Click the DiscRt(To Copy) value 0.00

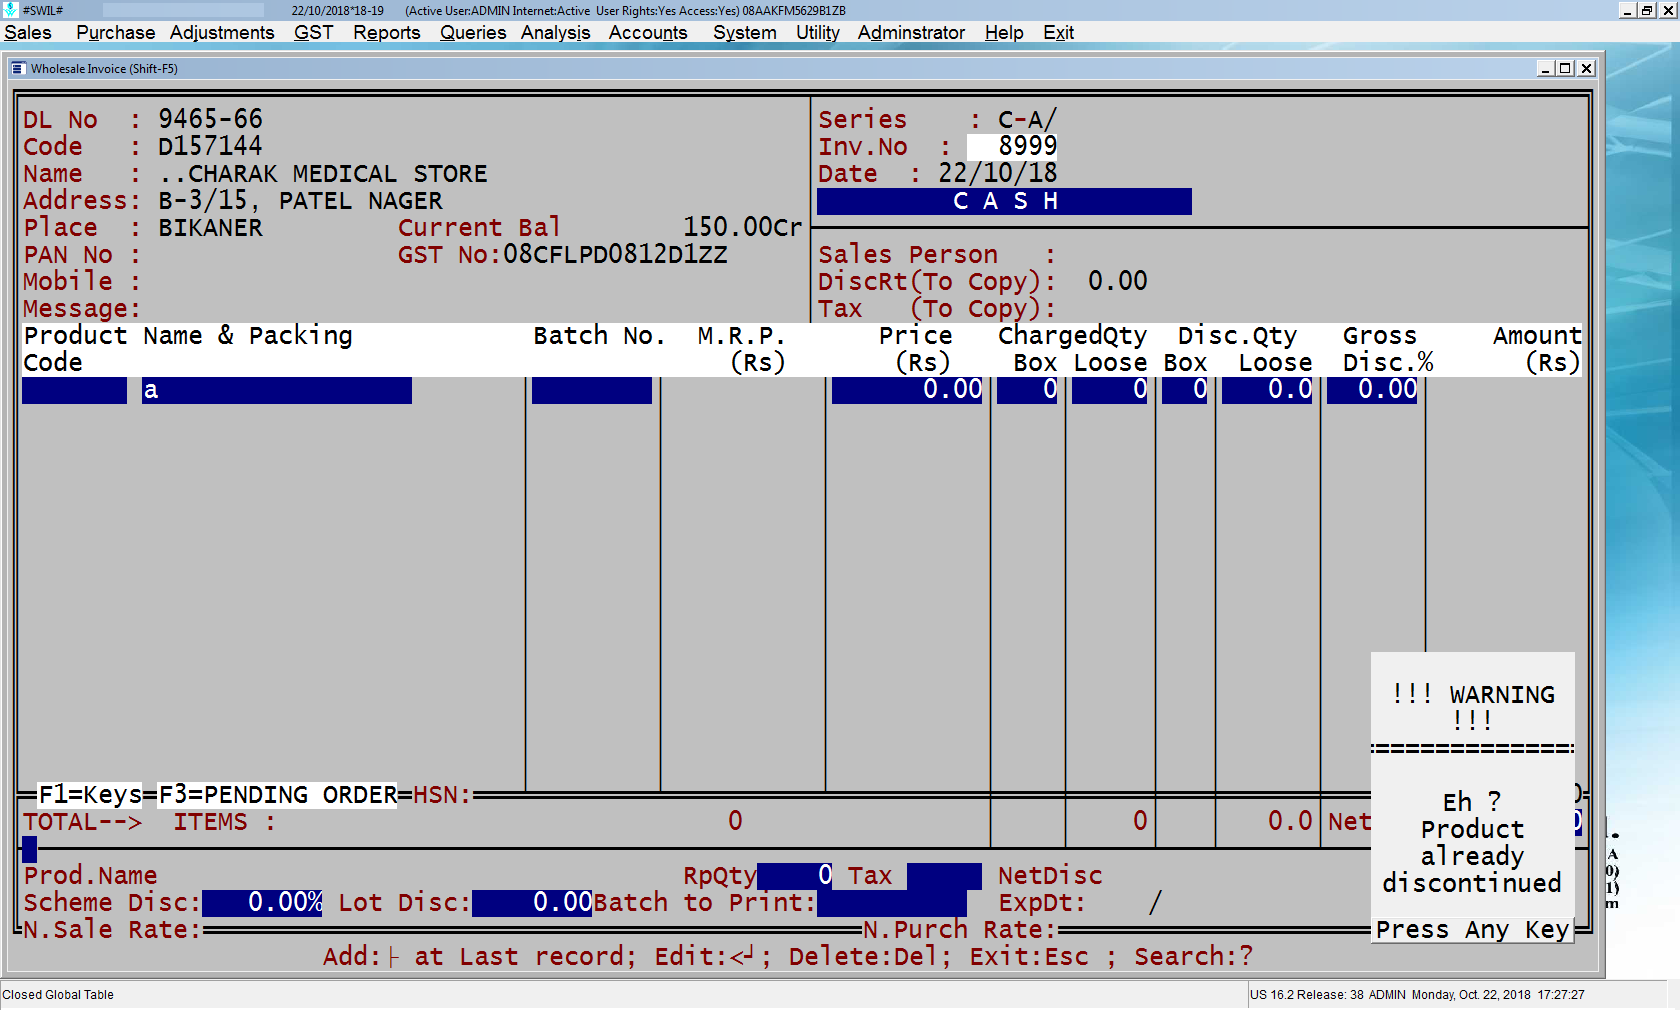coord(1117,282)
